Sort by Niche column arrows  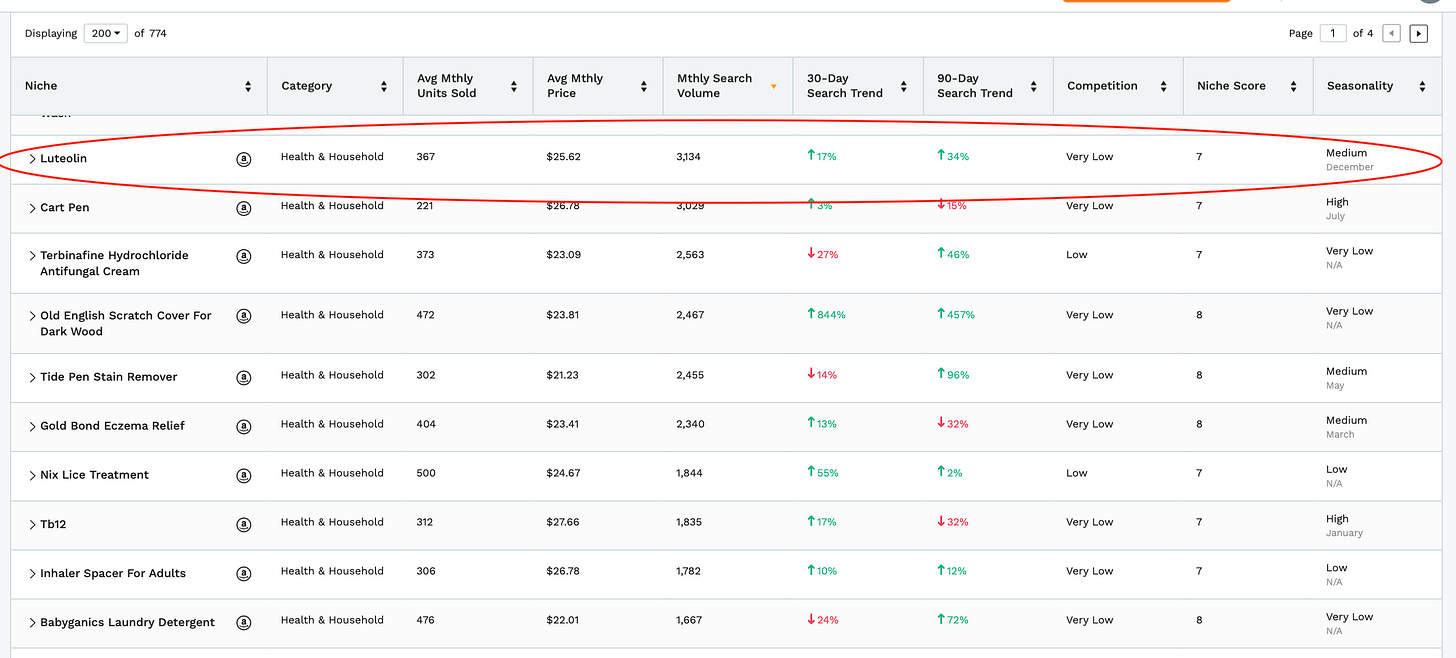tap(248, 87)
